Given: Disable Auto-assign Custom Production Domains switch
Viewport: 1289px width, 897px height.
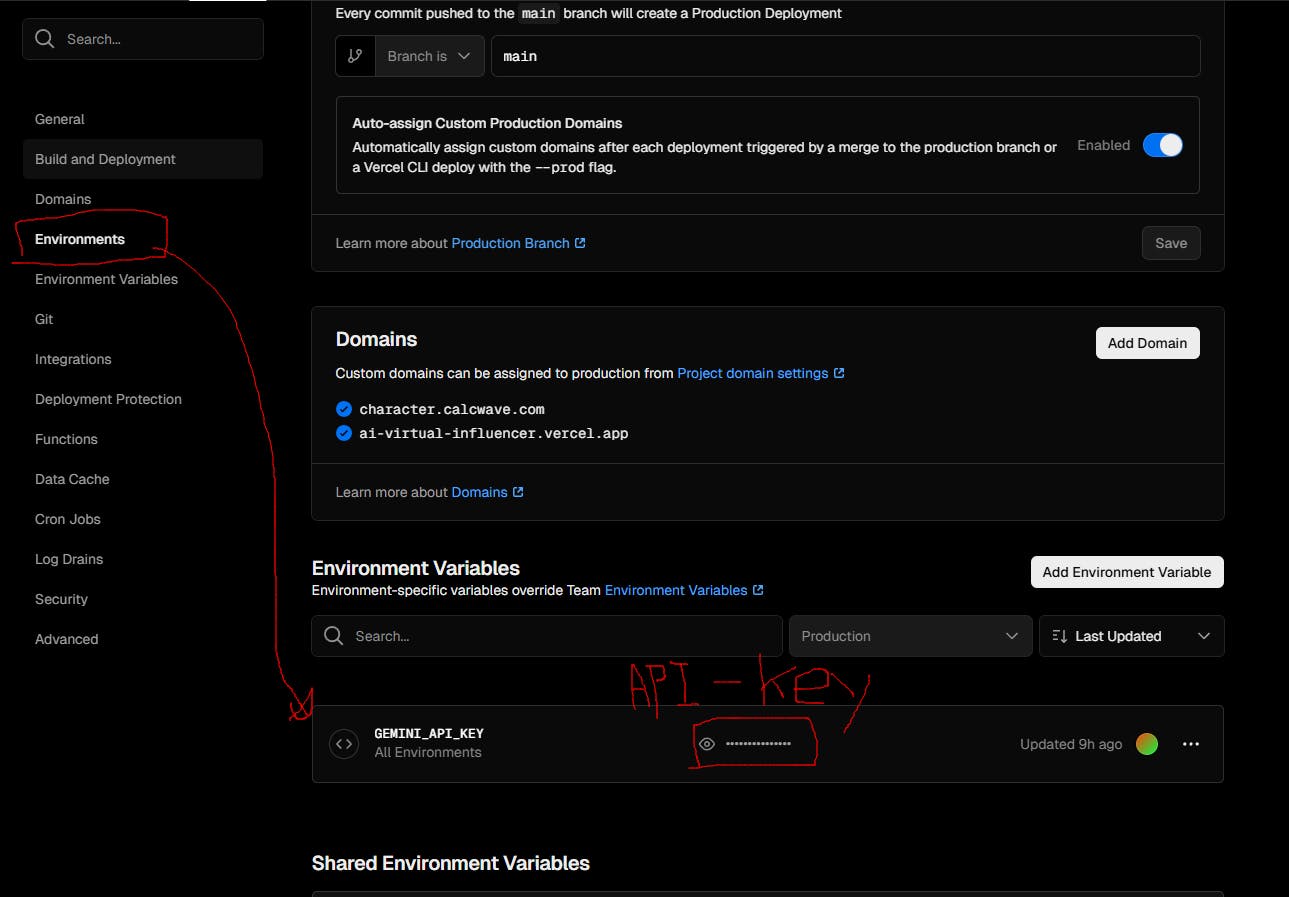Looking at the screenshot, I should pos(1163,145).
